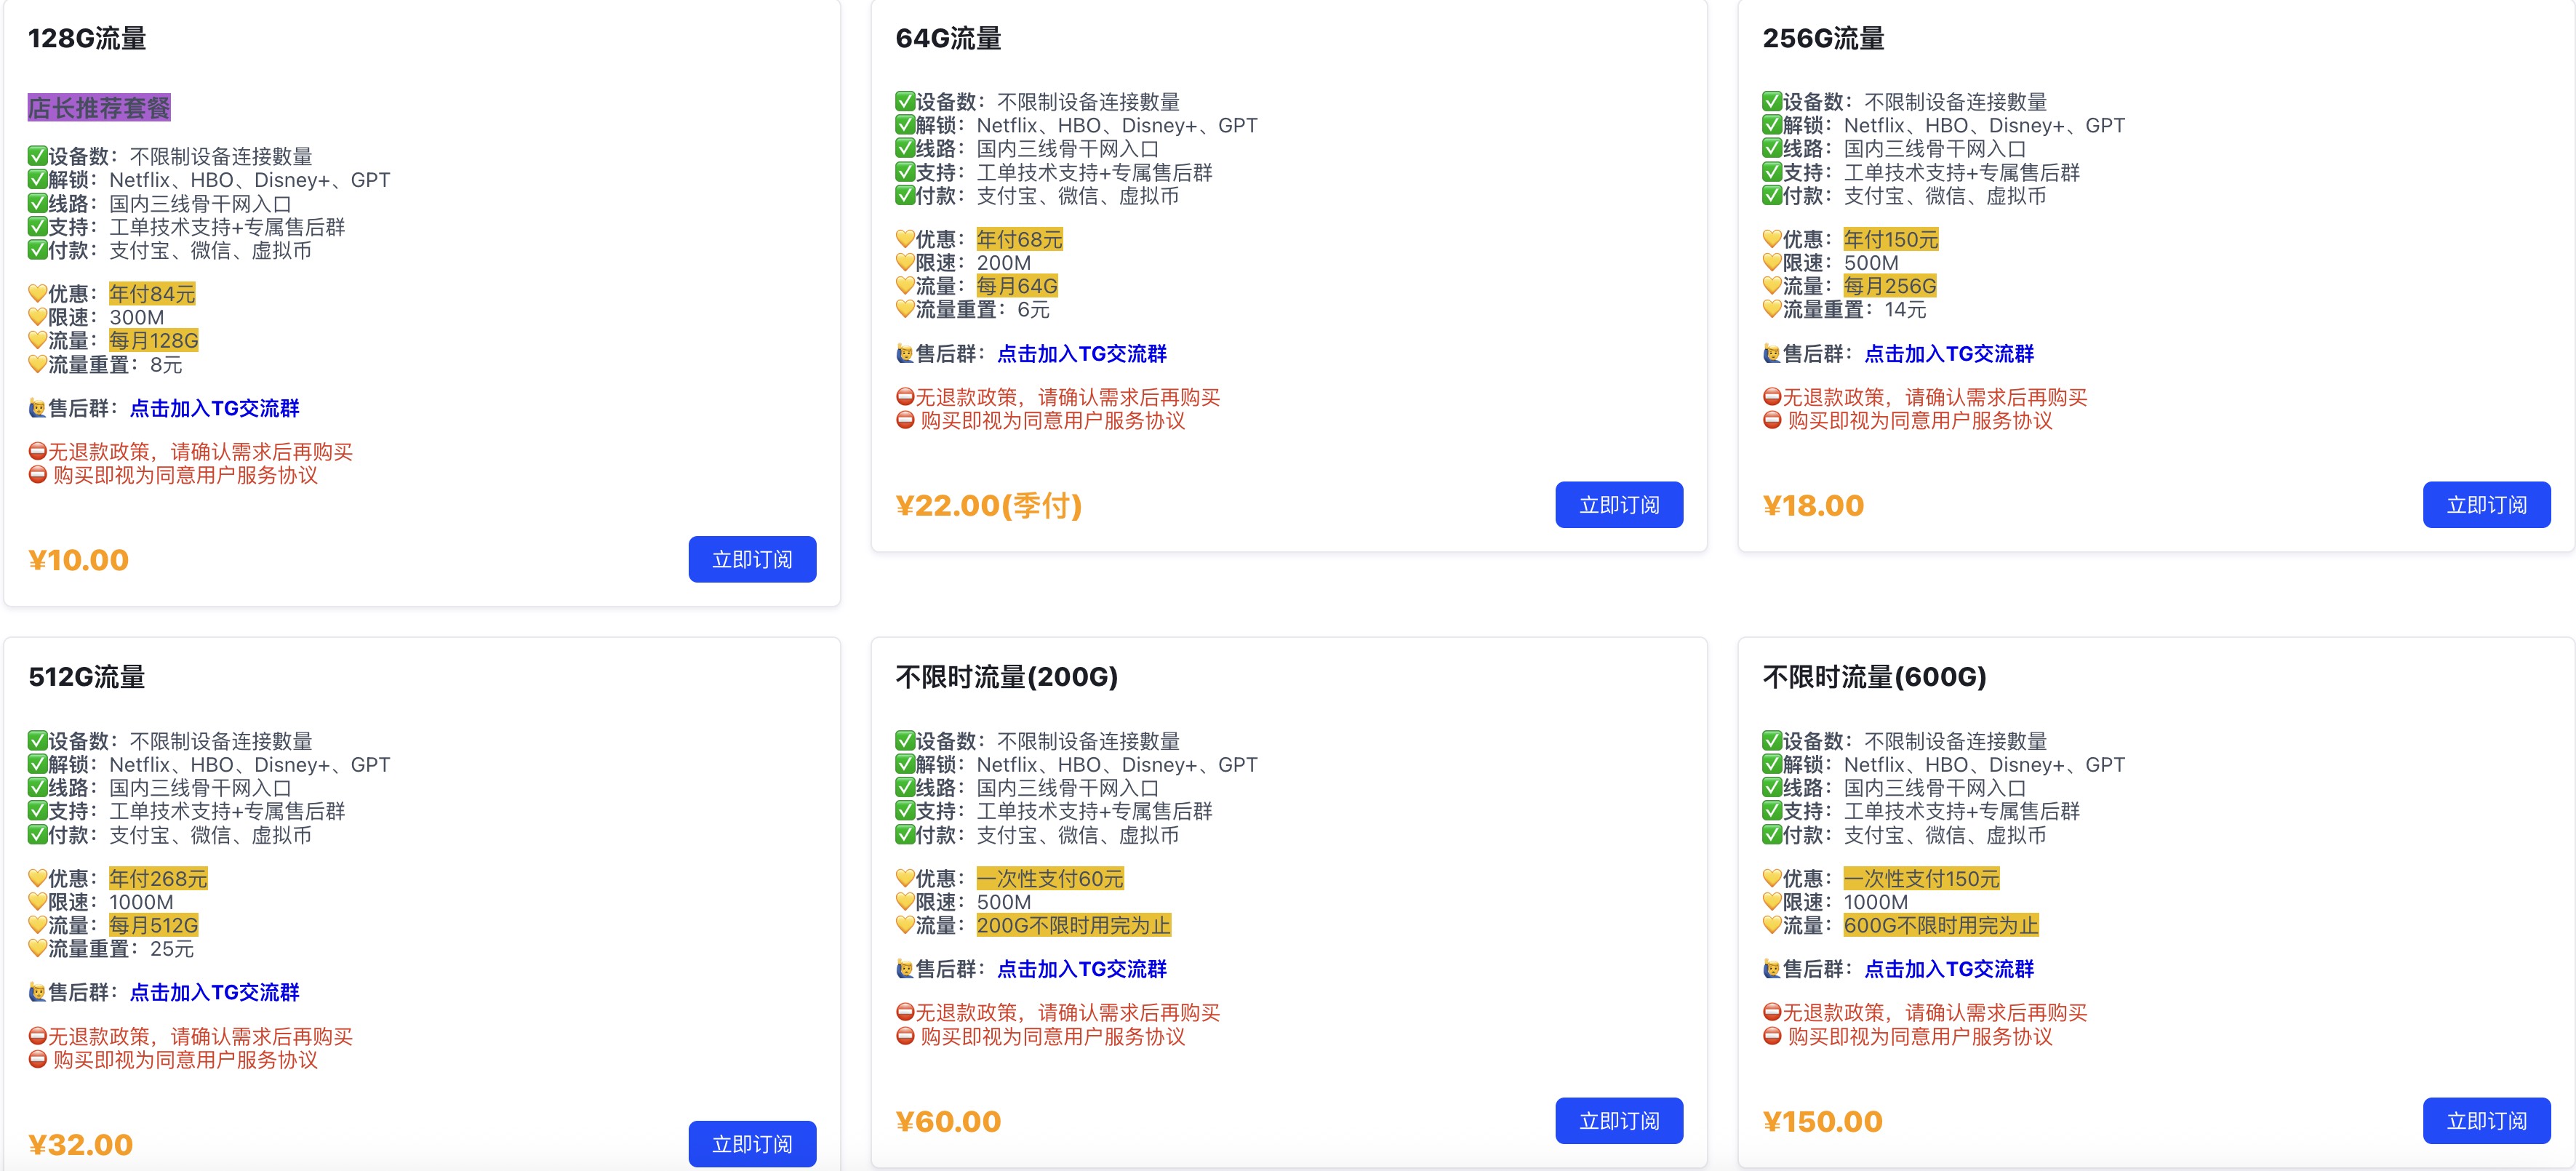The width and height of the screenshot is (2576, 1171).
Task: Click the person emoji beside 售后群 in 512G流量 card
Action: 38,992
